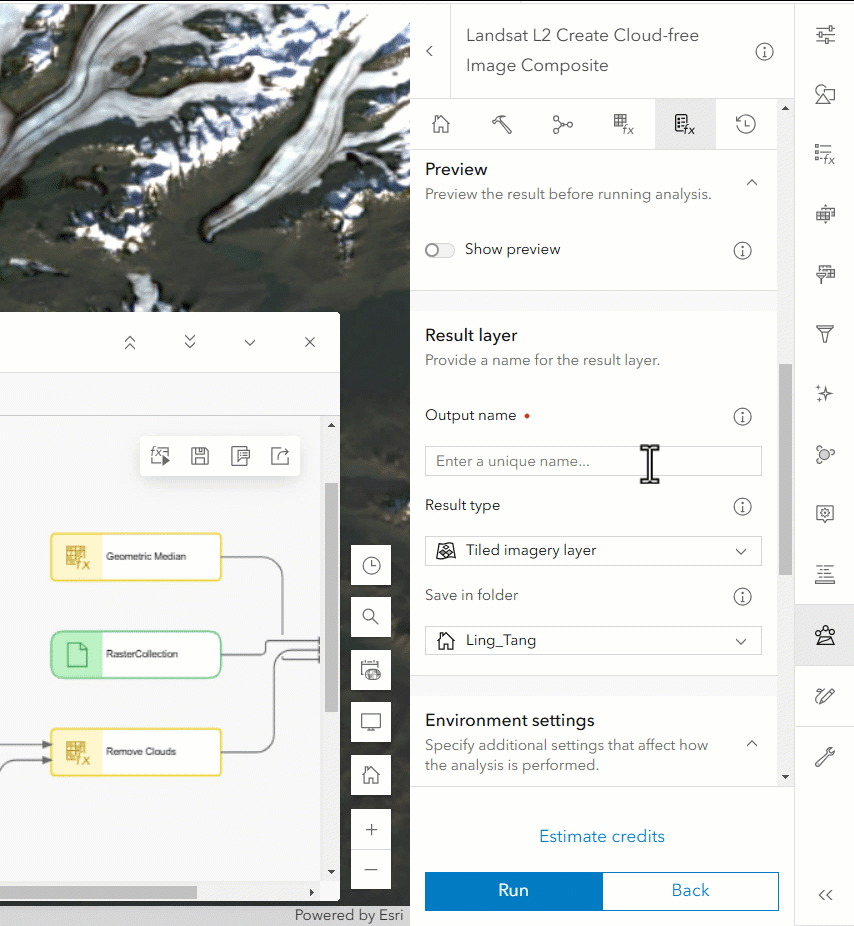Image resolution: width=854 pixels, height=926 pixels.
Task: Zoom out on the map
Action: click(x=371, y=870)
